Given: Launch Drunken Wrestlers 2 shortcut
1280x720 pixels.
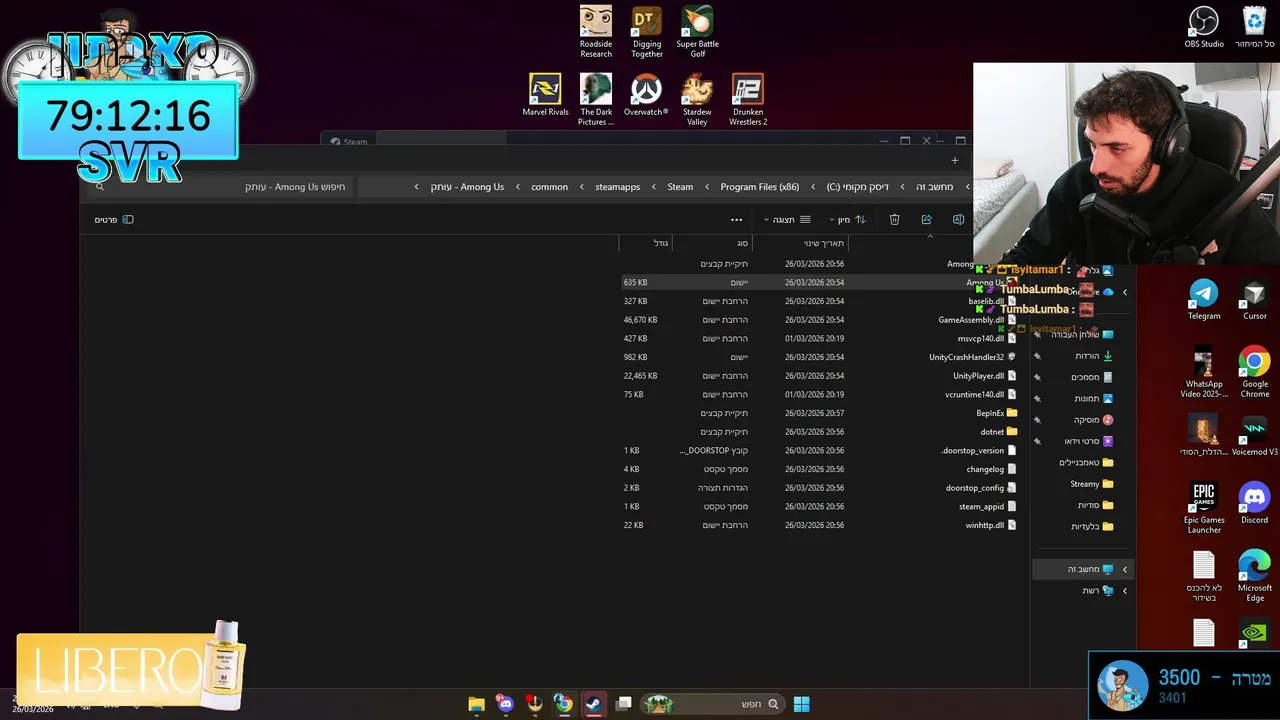Looking at the screenshot, I should coord(748,100).
